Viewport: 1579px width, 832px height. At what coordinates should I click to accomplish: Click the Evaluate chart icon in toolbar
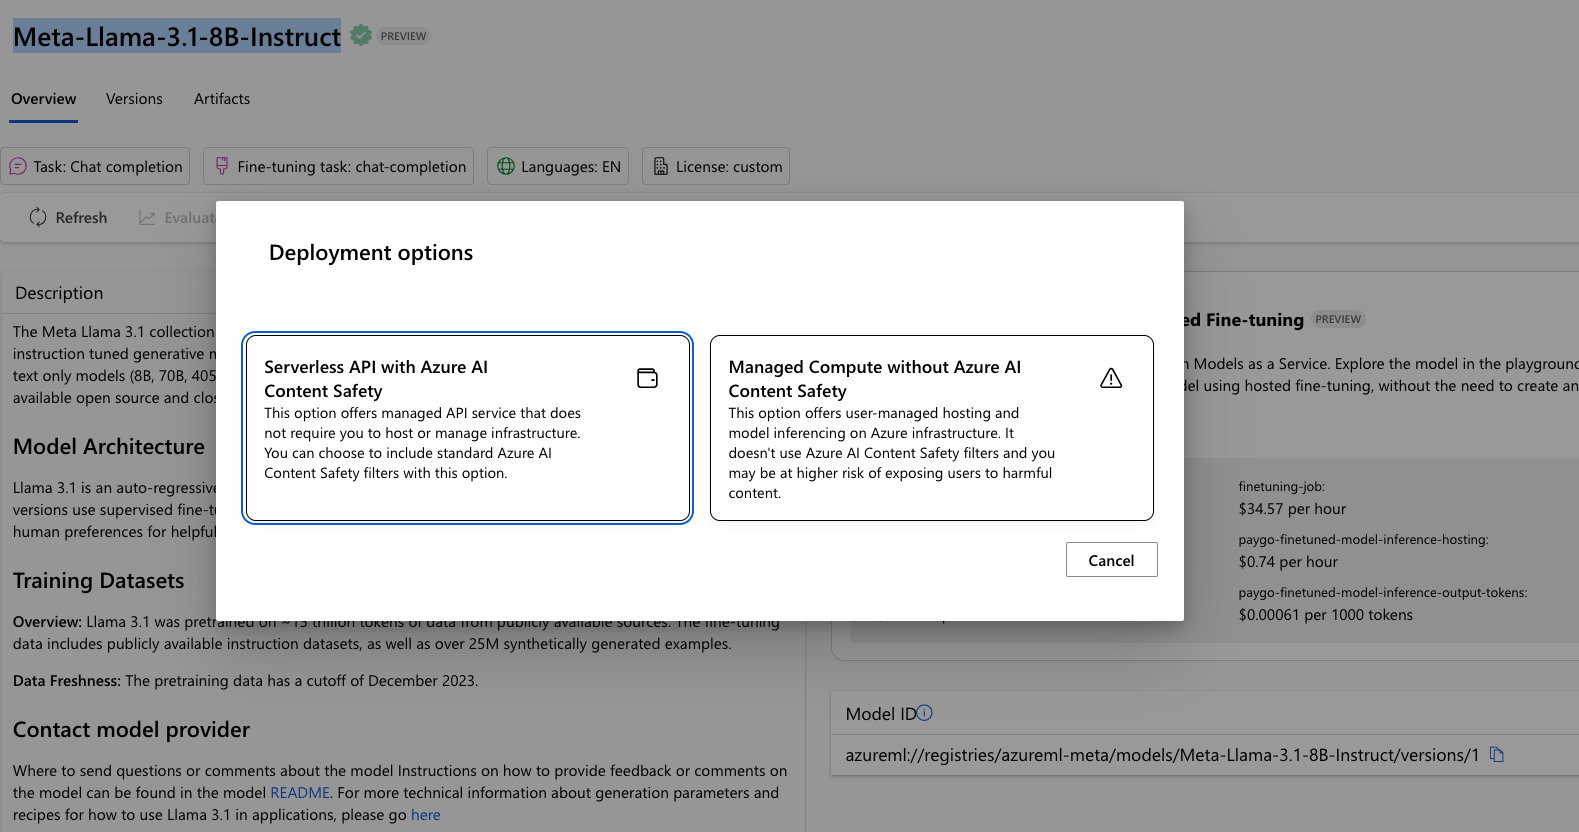147,217
